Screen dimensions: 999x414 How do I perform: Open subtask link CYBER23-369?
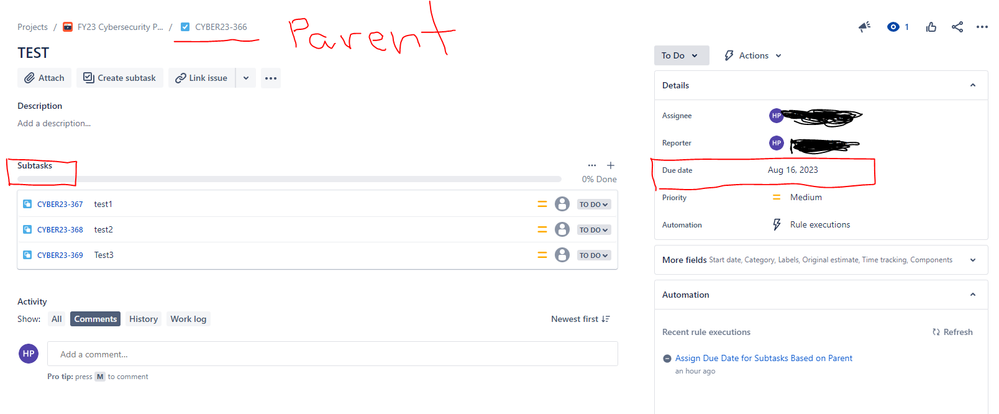pos(60,255)
